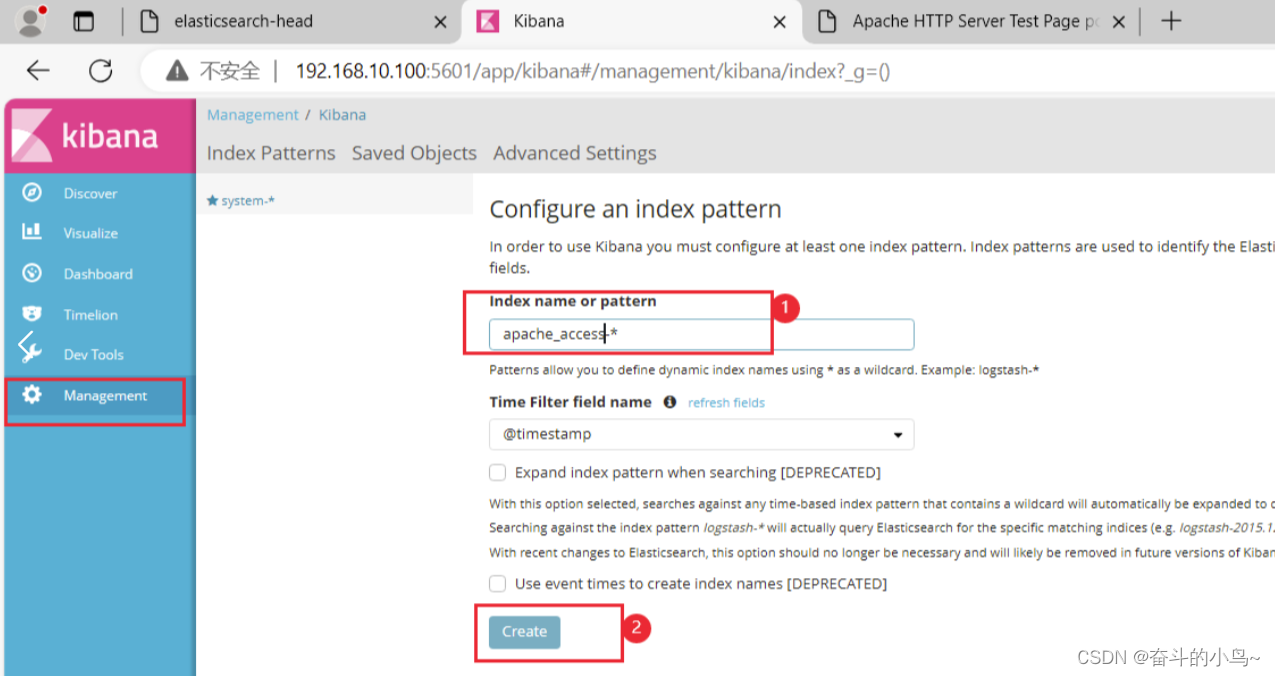Open the Discover compass icon
1275x676 pixels.
click(x=32, y=192)
